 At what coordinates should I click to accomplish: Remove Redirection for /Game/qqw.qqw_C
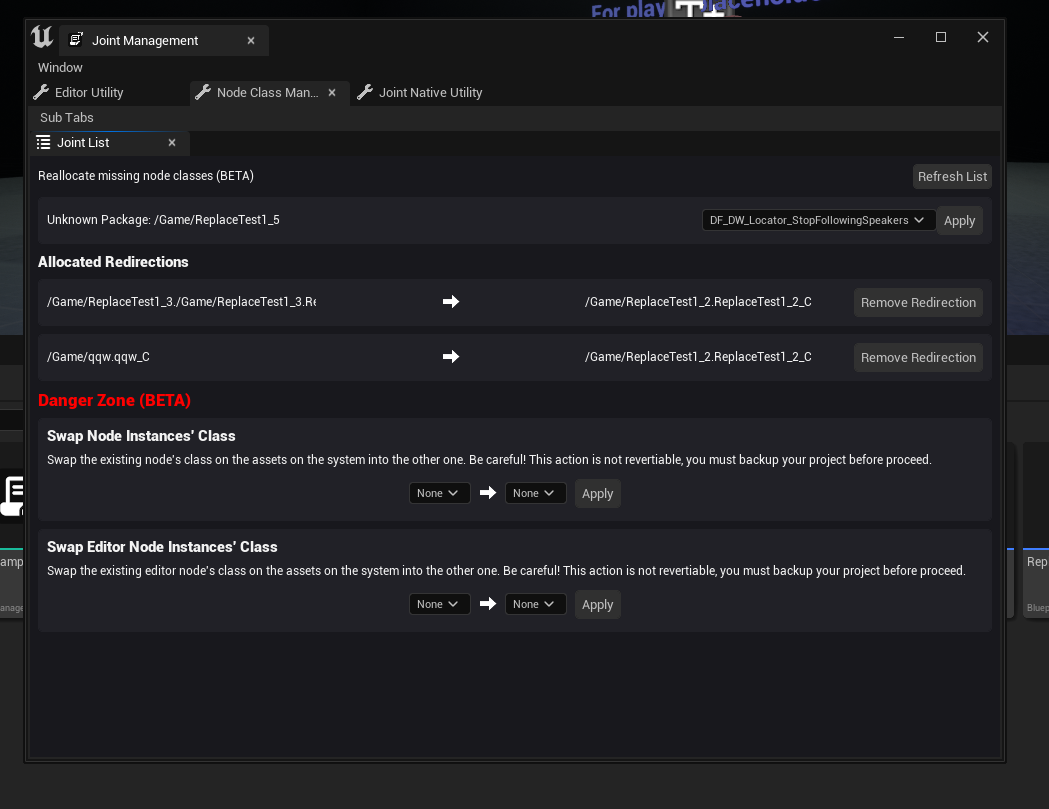coord(918,358)
